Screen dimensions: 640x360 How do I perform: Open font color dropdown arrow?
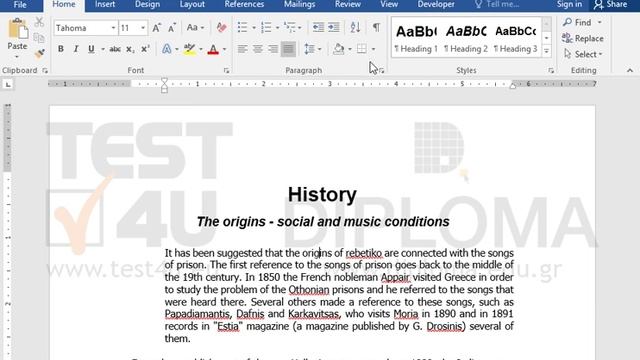224,49
